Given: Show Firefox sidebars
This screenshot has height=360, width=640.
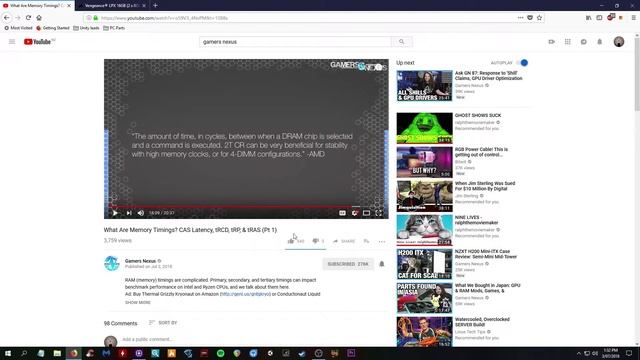Looking at the screenshot, I should [x=599, y=18].
